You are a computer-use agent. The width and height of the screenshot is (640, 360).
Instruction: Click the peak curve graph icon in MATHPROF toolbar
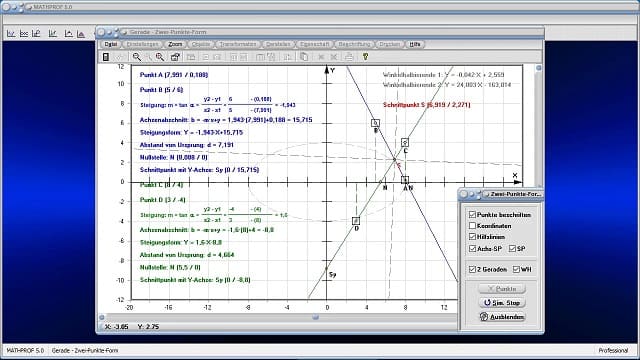point(69,34)
